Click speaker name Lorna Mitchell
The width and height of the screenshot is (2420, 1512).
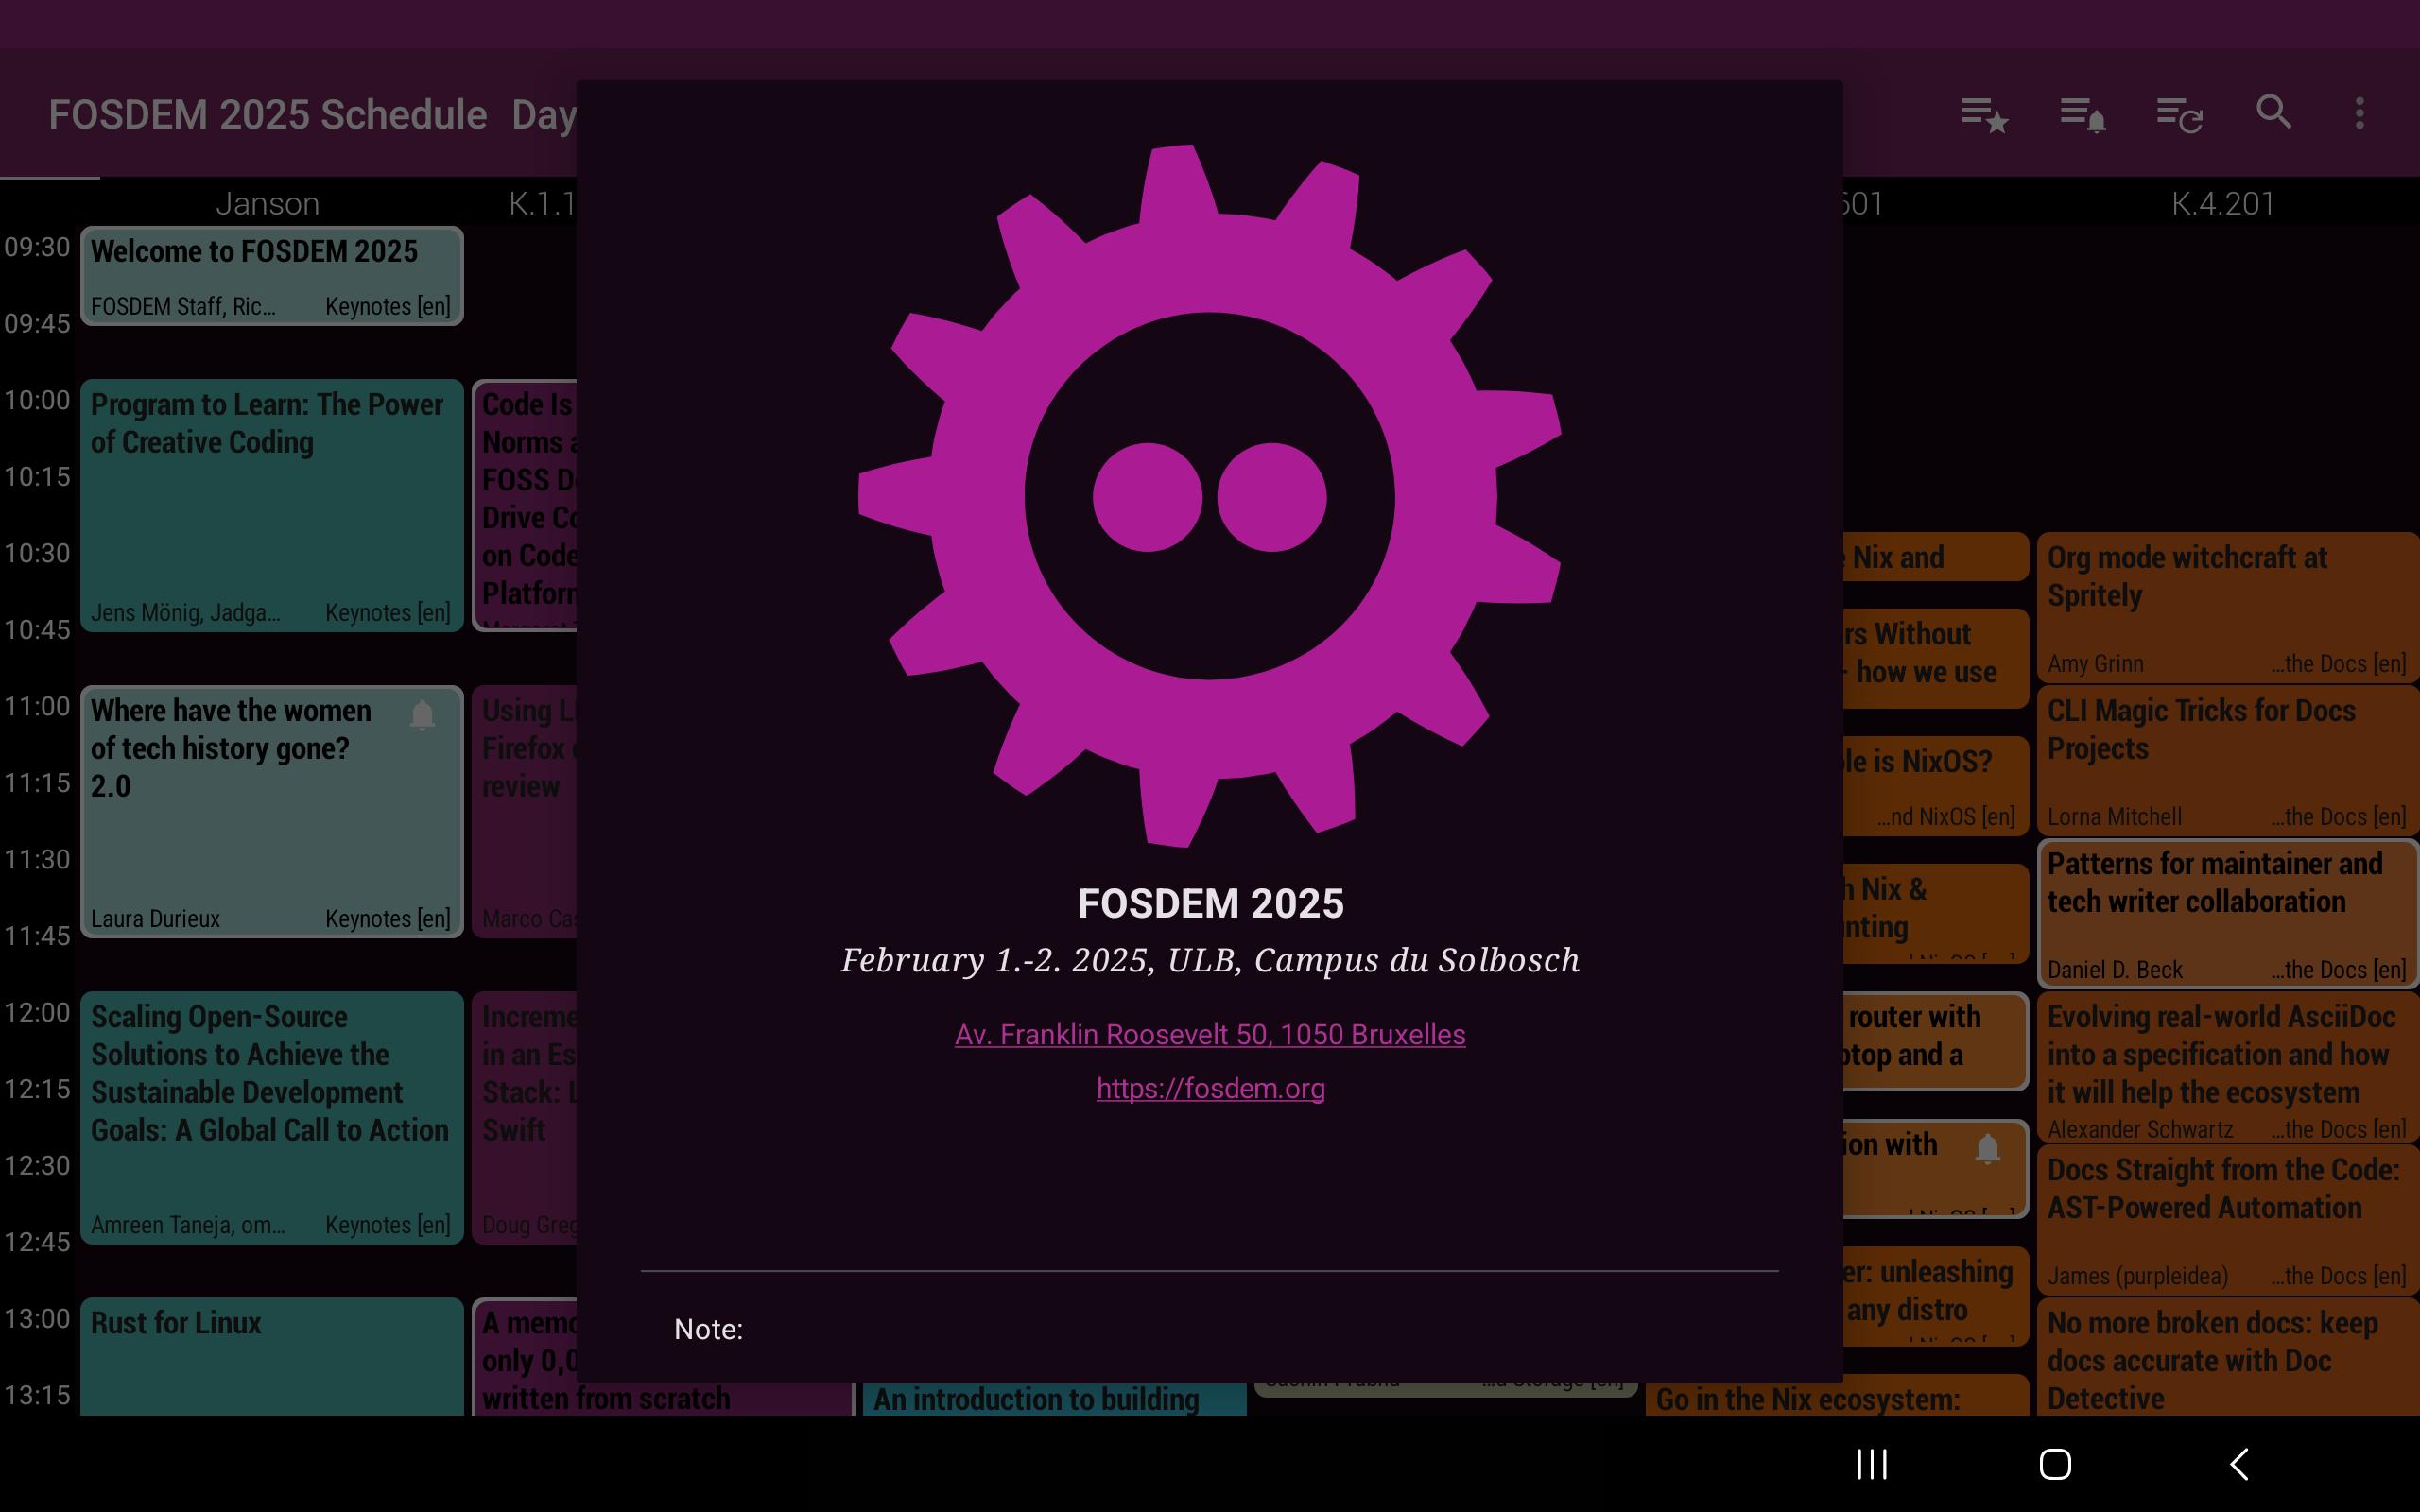pyautogui.click(x=2114, y=817)
